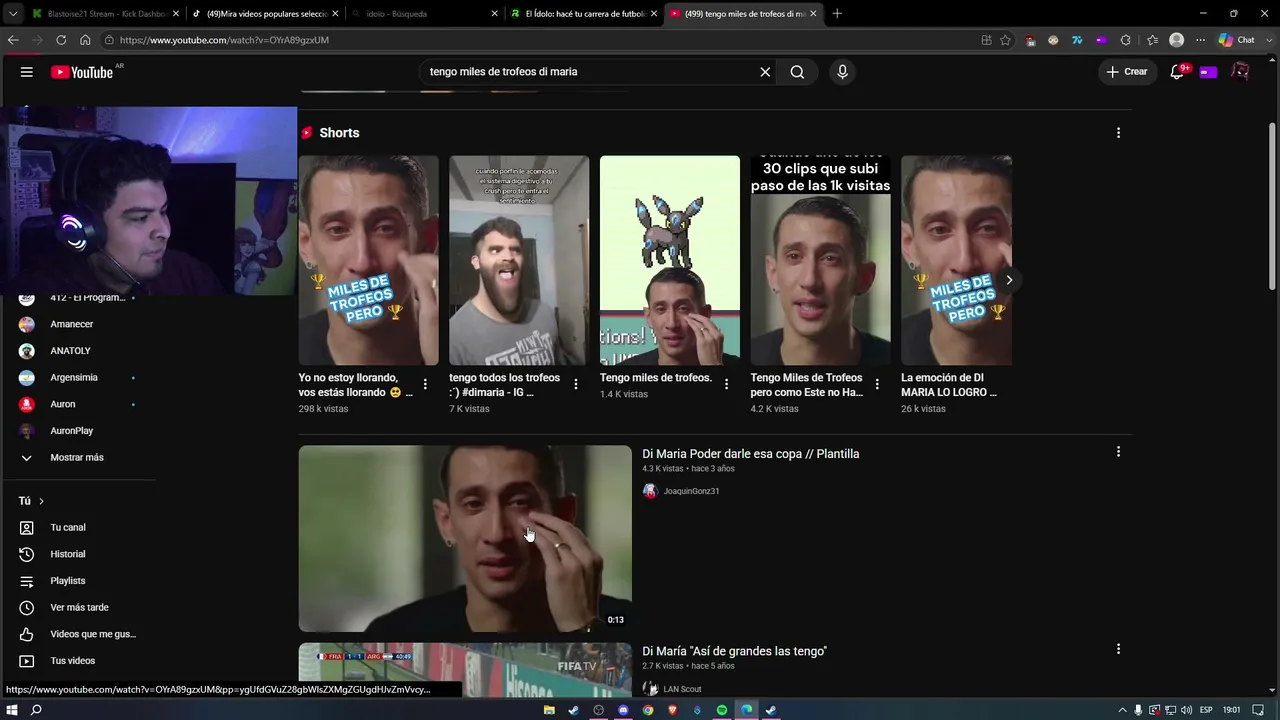Expand subscriptions with Mostrar más
The height and width of the screenshot is (720, 1280).
pyautogui.click(x=78, y=457)
